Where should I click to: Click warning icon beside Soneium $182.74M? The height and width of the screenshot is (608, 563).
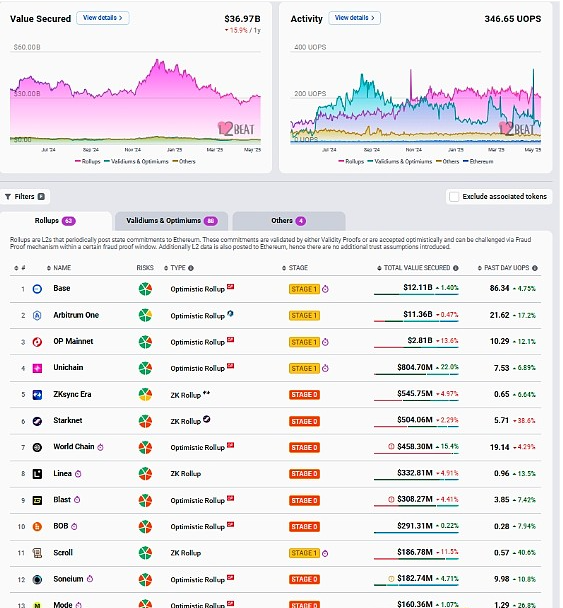(x=391, y=579)
